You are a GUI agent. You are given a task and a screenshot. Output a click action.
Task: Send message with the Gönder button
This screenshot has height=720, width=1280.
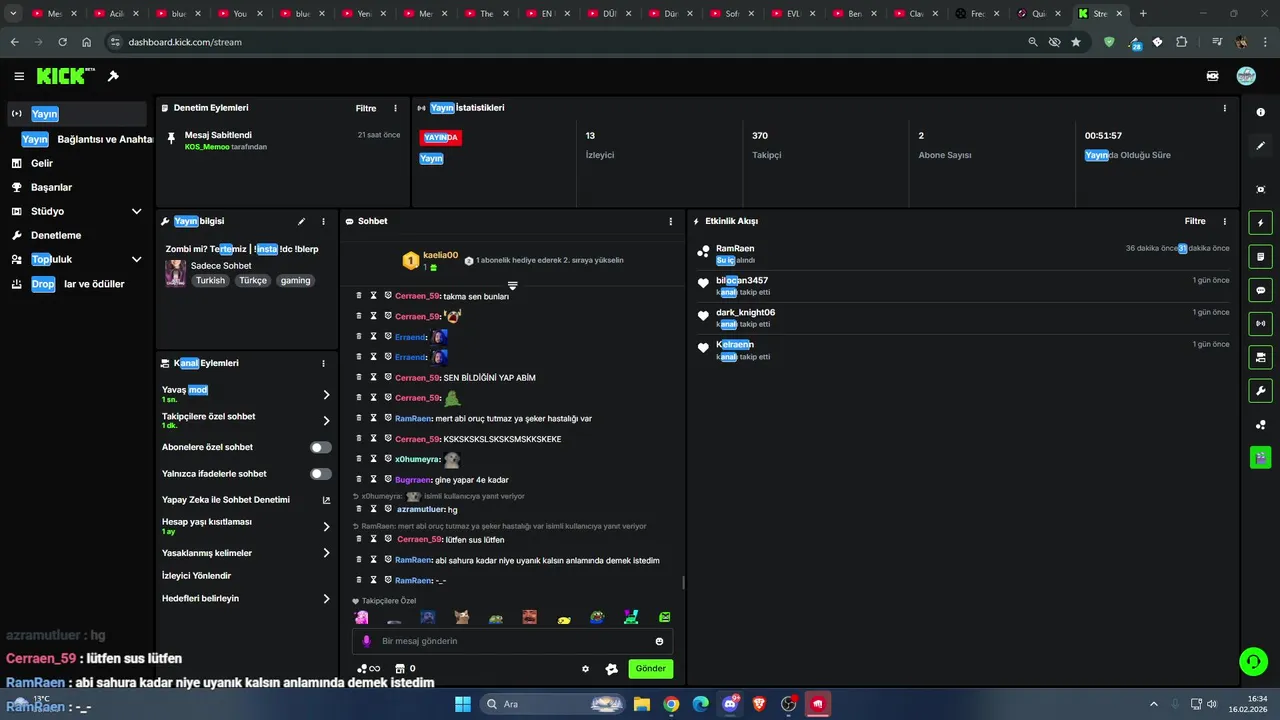pos(650,669)
